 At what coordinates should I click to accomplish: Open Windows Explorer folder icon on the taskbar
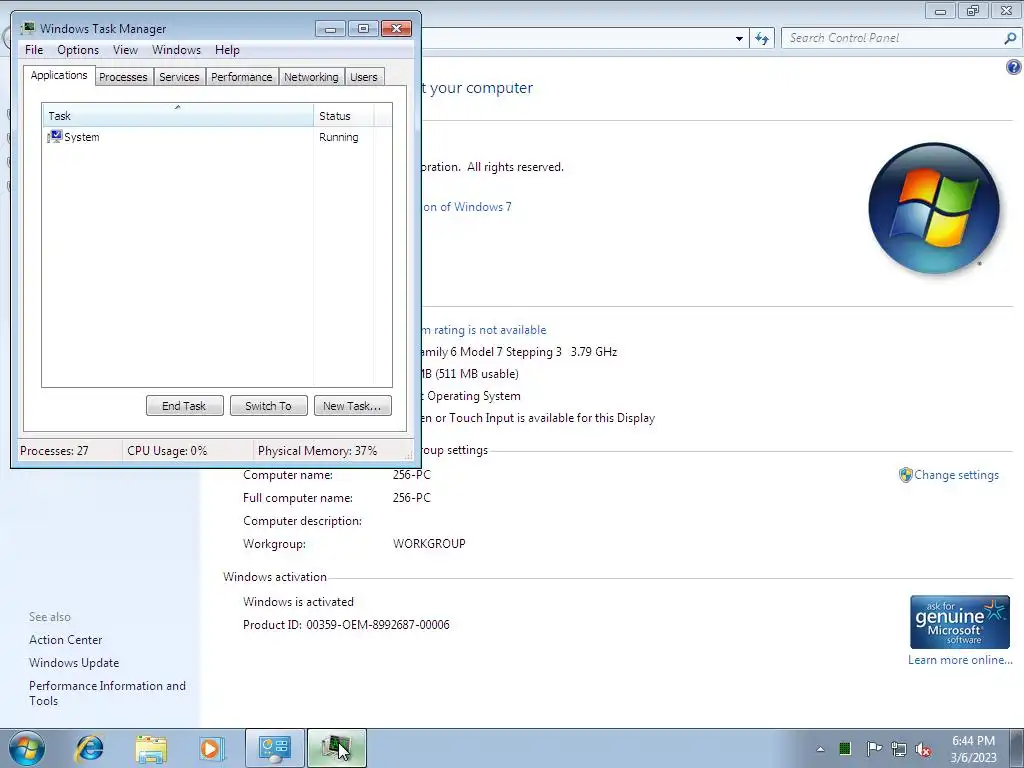point(151,749)
